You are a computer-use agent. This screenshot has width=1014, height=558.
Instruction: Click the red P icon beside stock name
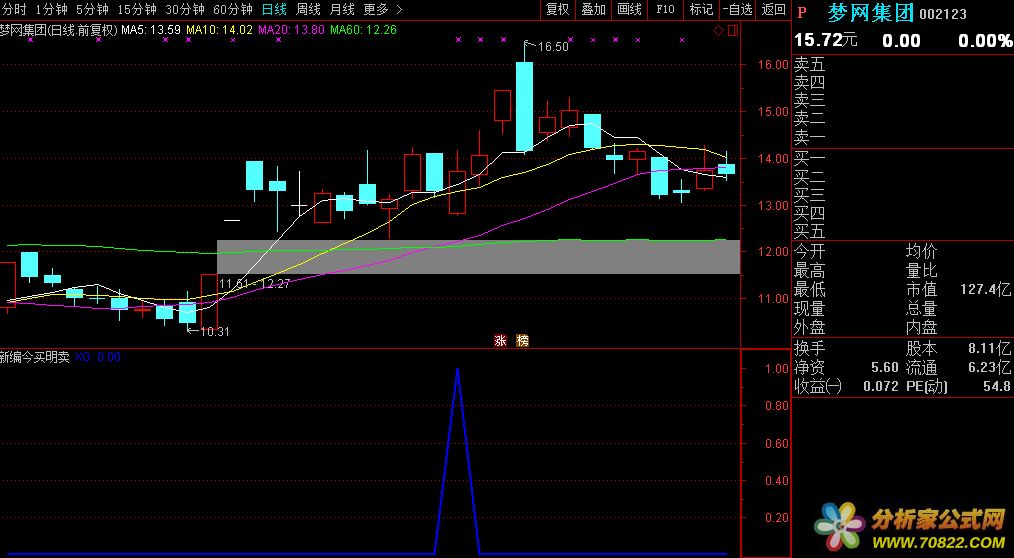[x=802, y=12]
